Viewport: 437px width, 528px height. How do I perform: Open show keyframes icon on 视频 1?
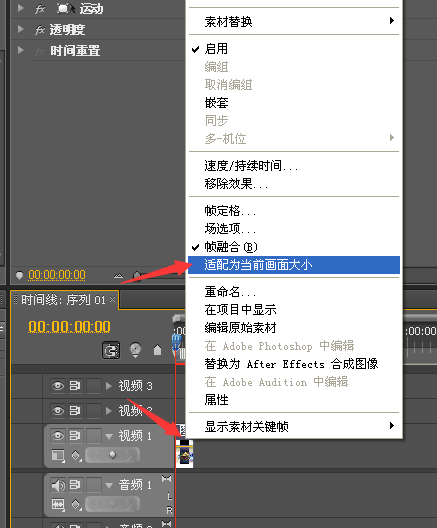click(76, 456)
